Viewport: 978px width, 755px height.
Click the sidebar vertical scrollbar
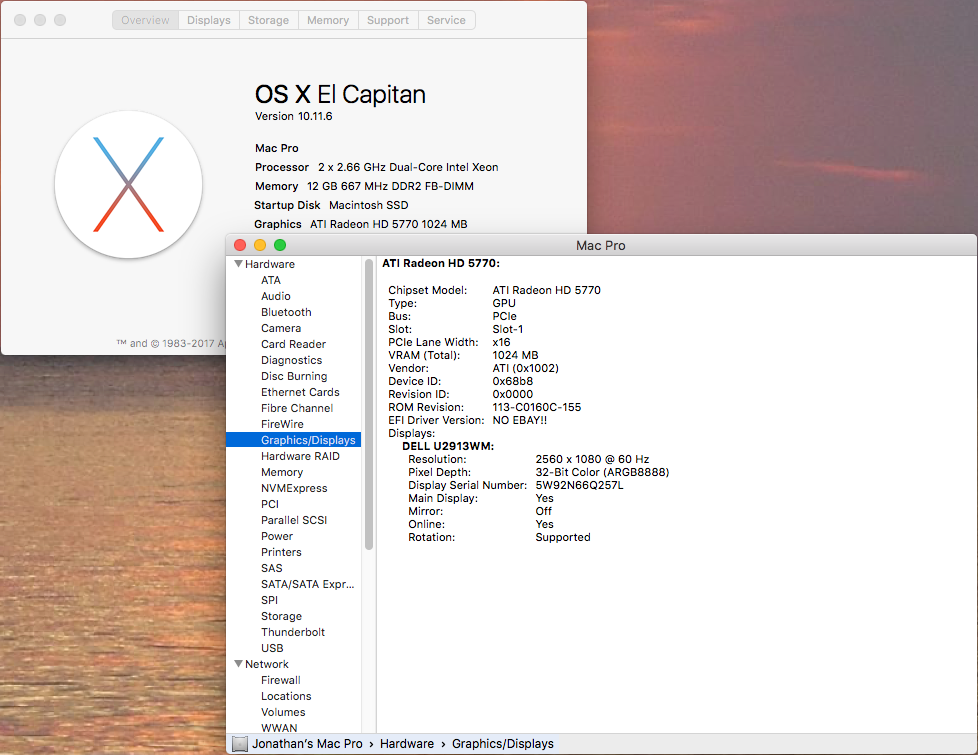pyautogui.click(x=369, y=404)
